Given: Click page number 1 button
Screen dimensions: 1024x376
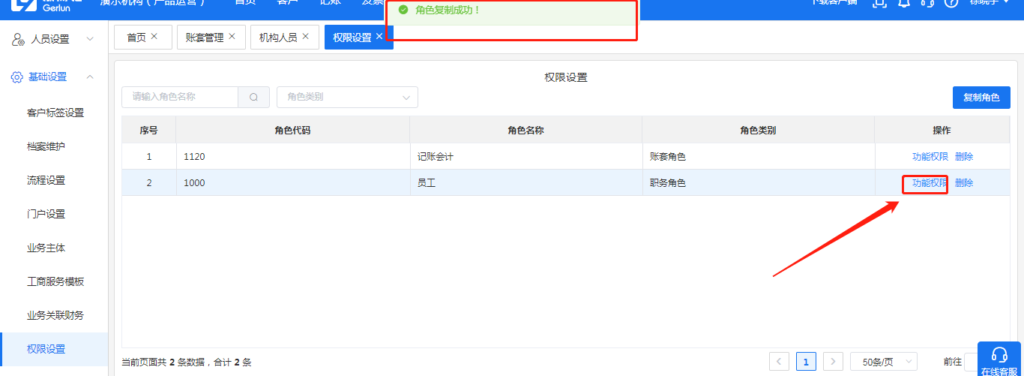Looking at the screenshot, I should pos(806,362).
